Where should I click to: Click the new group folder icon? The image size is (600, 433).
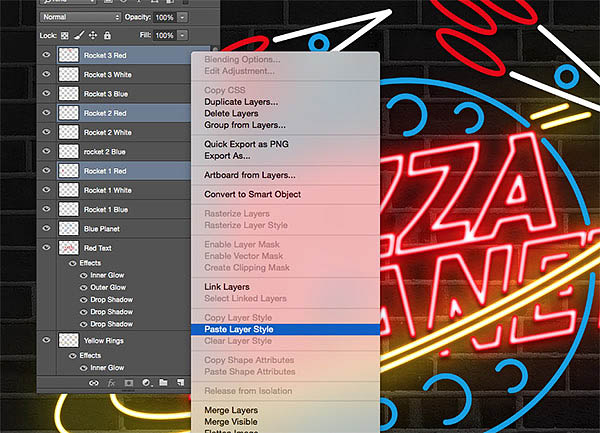coord(163,382)
